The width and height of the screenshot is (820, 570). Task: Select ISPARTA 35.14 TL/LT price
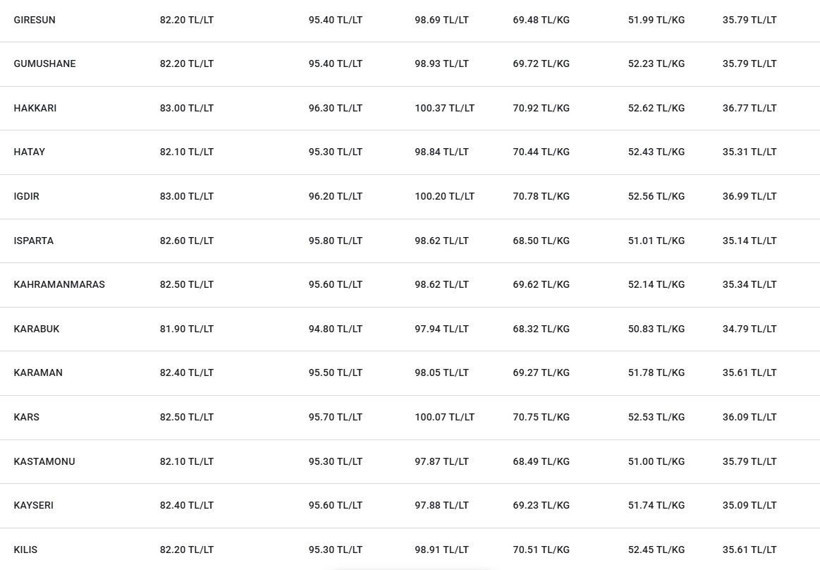[749, 241]
